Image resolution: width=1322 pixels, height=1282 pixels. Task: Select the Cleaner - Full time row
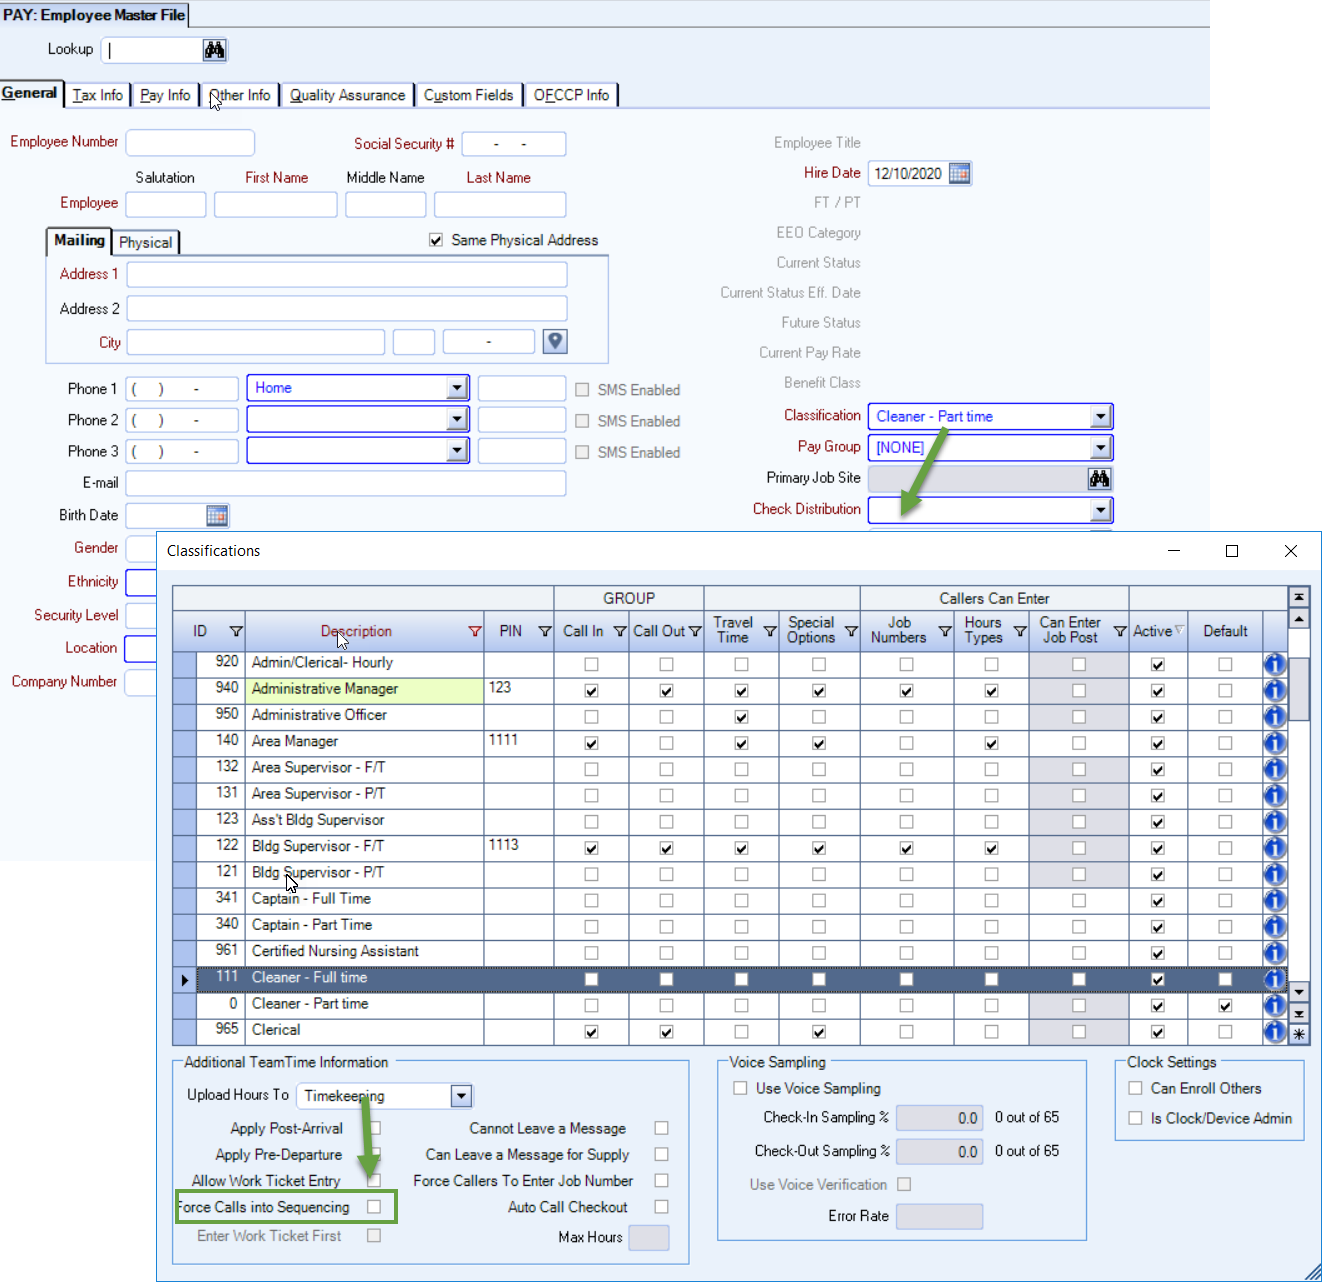pos(730,979)
